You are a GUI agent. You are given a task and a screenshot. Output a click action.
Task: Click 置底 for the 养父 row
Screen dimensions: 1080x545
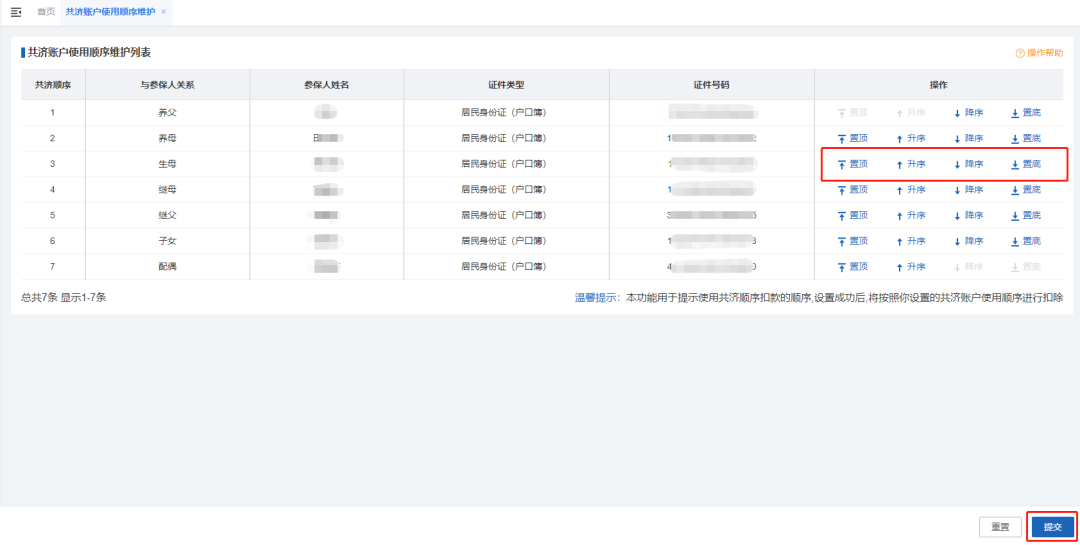pyautogui.click(x=1026, y=113)
